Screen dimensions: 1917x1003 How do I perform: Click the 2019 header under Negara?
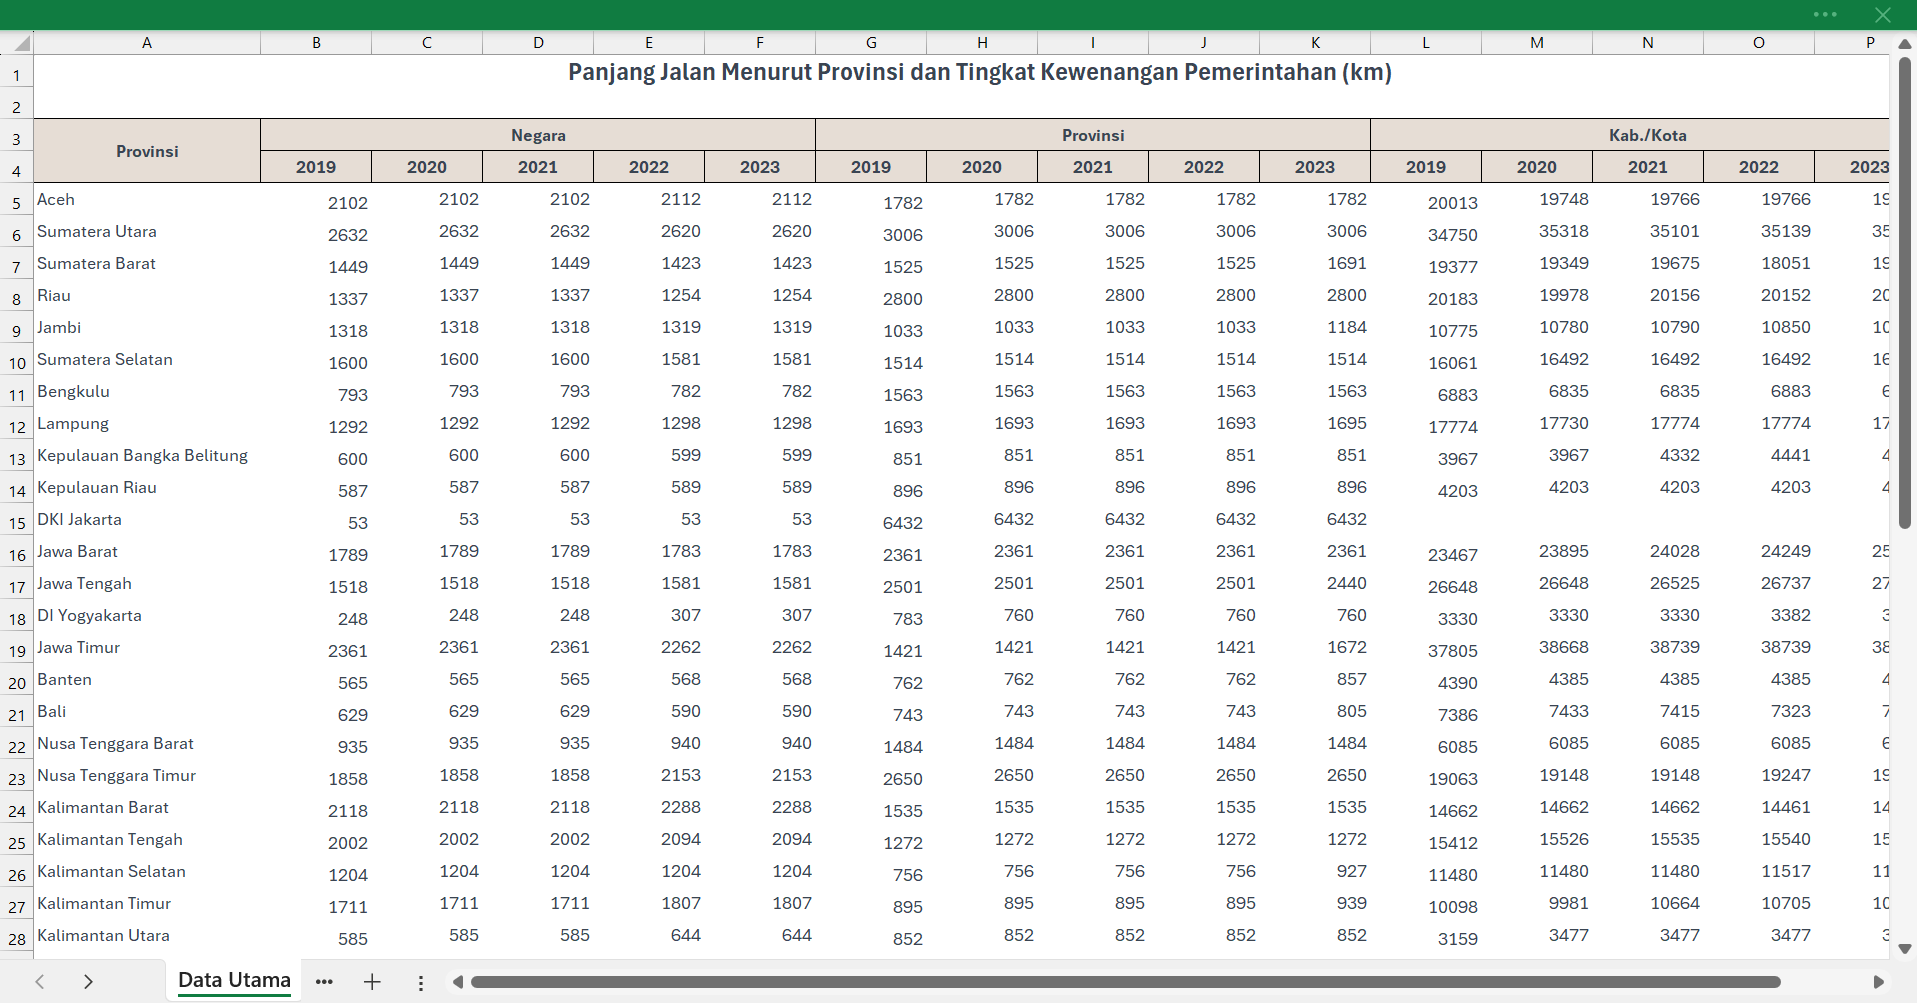pos(316,167)
